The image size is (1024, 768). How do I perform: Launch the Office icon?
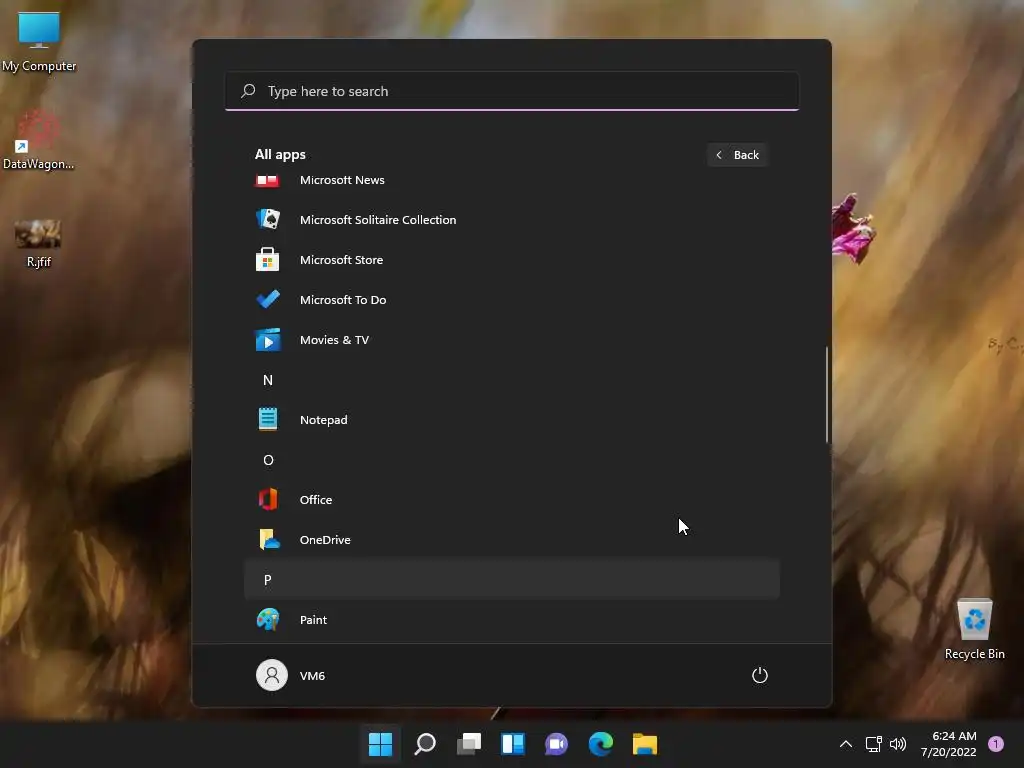point(268,500)
